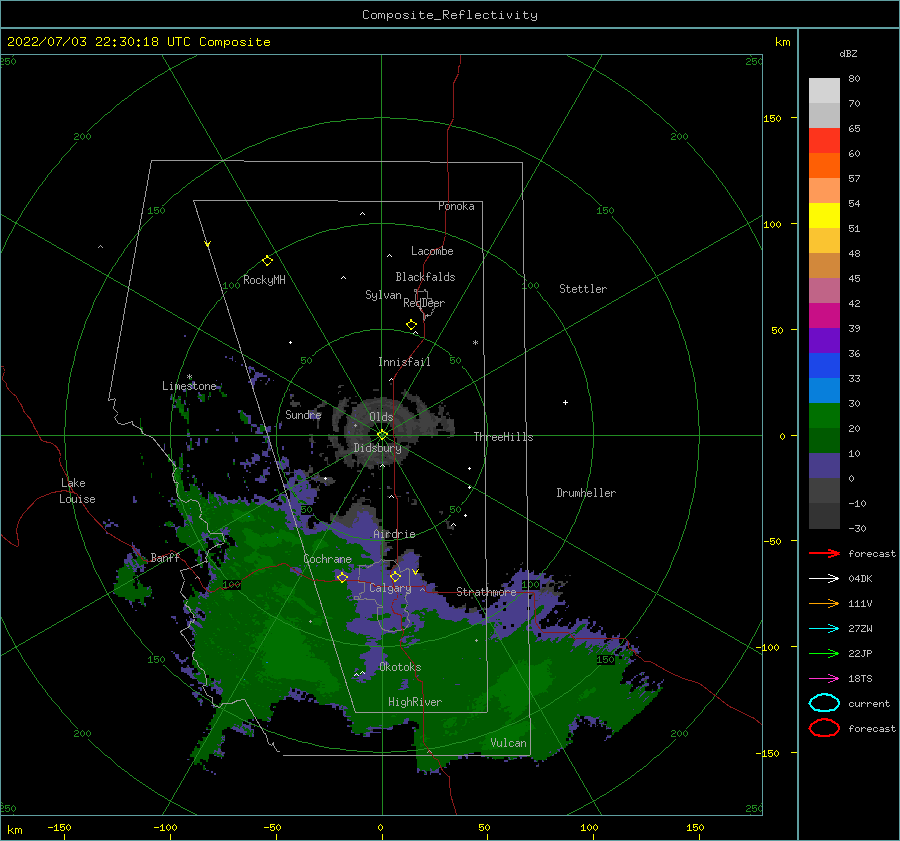Click the ThreeHills city label

503,437
